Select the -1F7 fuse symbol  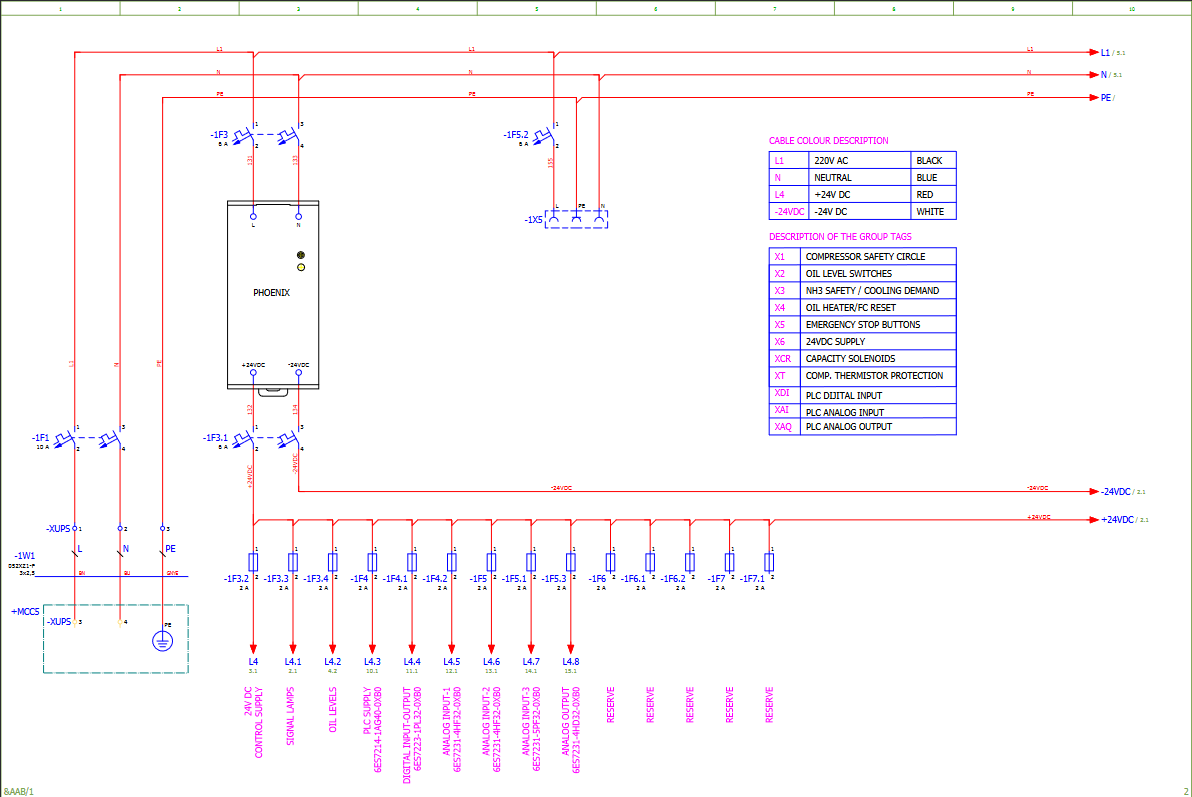point(730,562)
